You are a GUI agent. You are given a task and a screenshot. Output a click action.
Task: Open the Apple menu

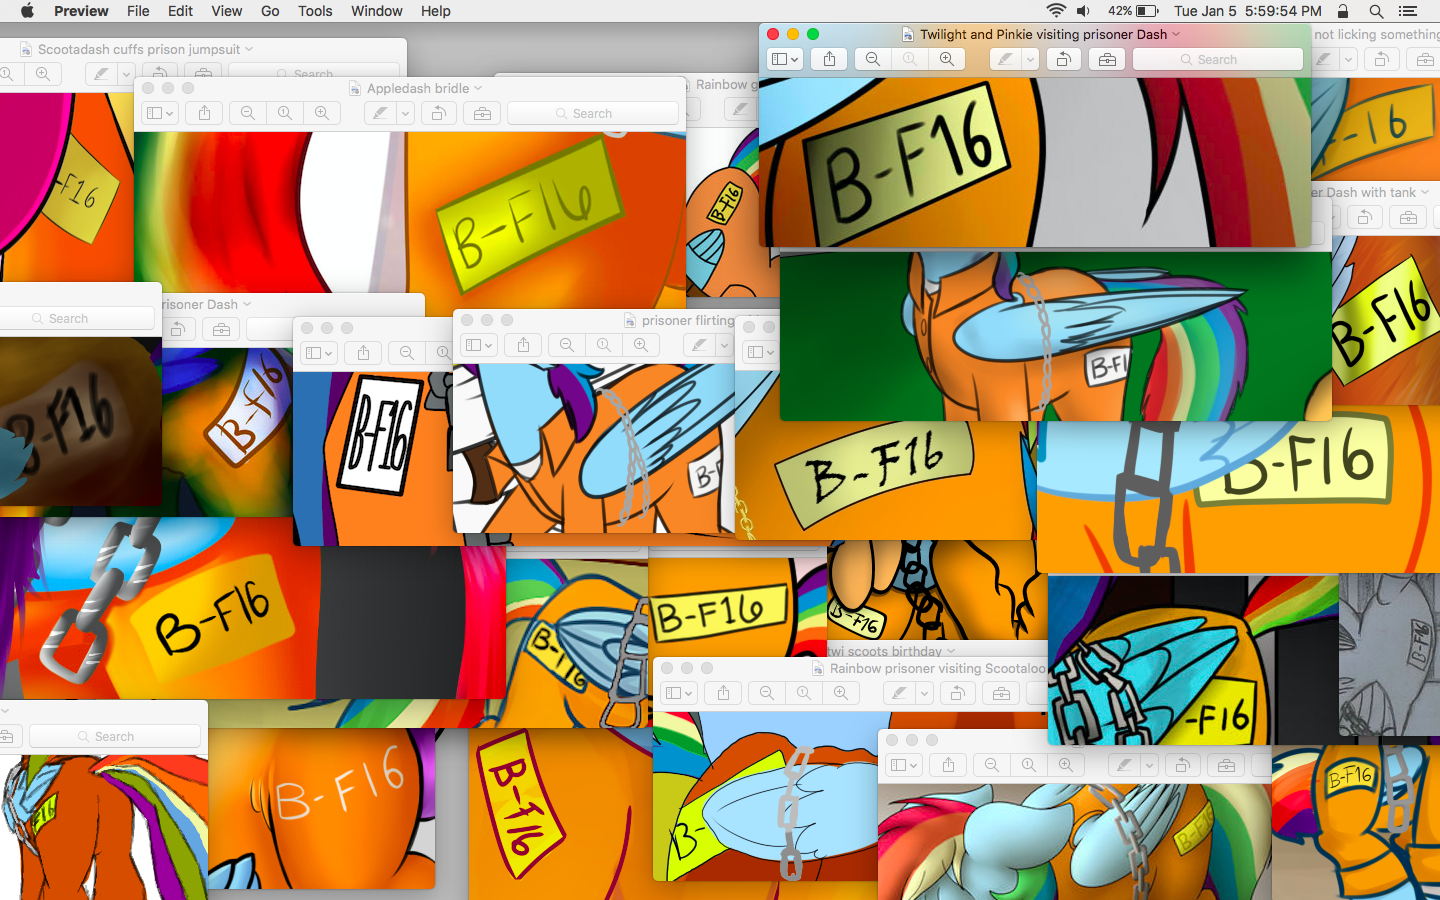click(28, 11)
